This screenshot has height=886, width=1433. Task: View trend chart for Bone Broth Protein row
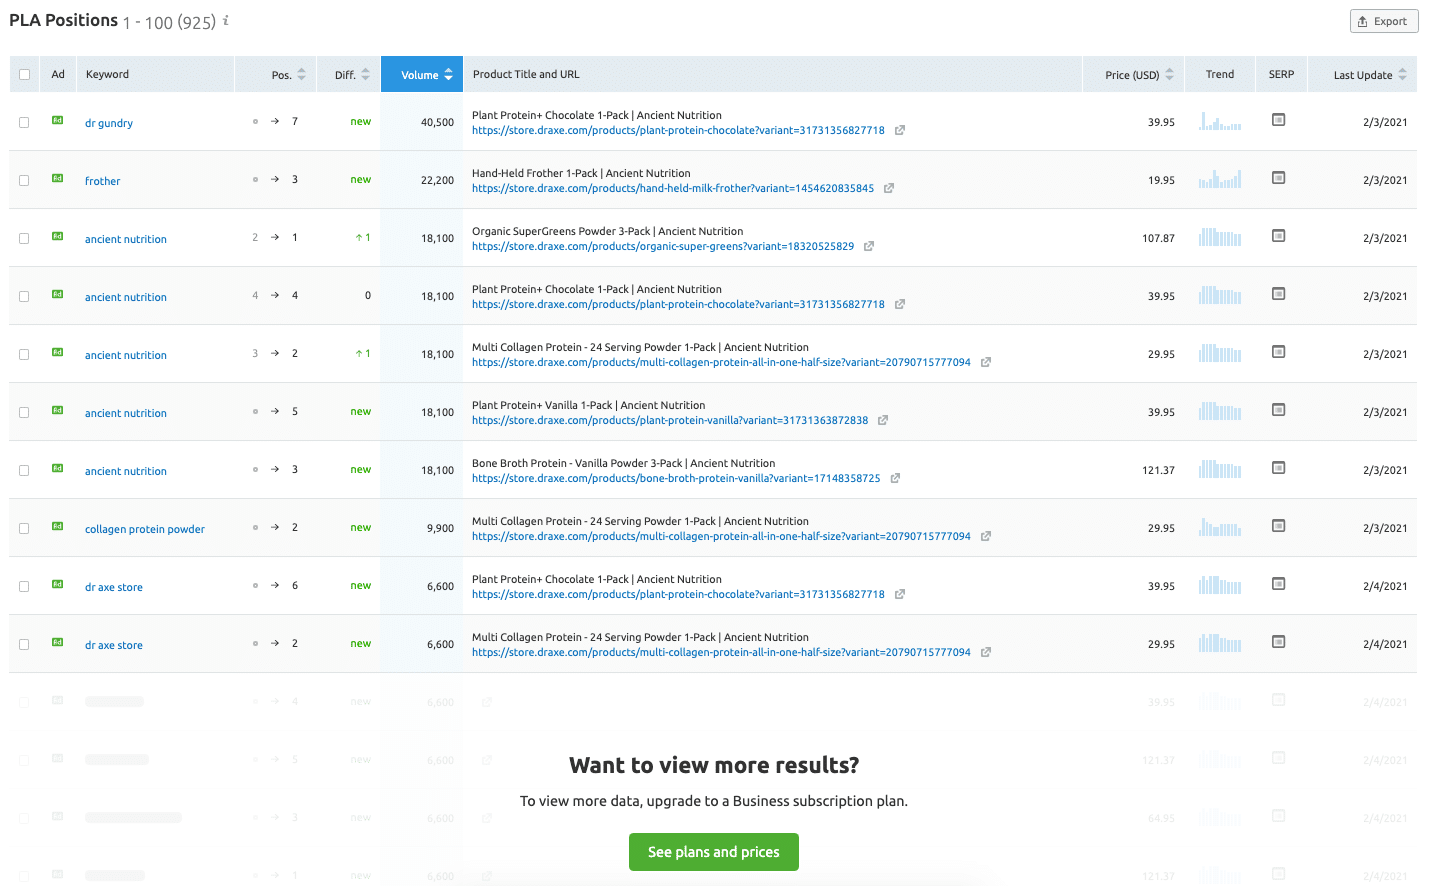1220,470
